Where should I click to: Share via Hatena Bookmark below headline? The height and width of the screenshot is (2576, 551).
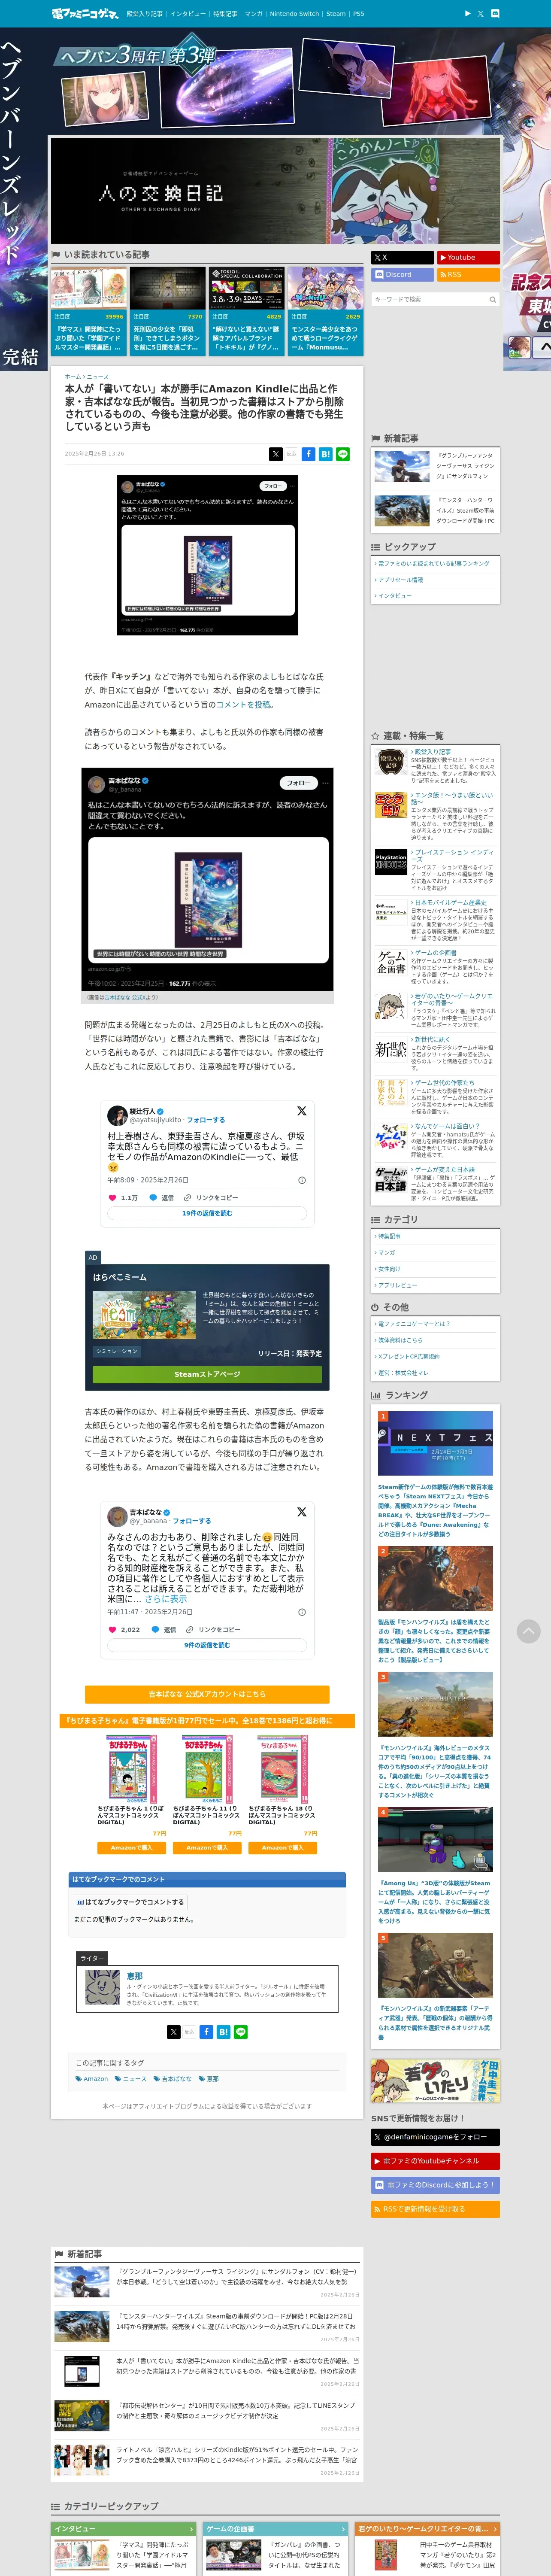click(x=325, y=454)
